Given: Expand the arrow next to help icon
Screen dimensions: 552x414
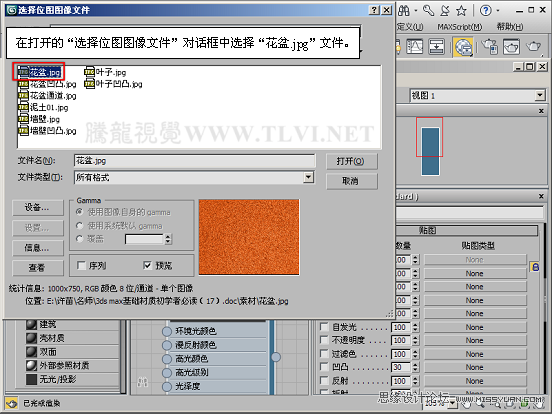Looking at the screenshot, I should [x=498, y=11].
